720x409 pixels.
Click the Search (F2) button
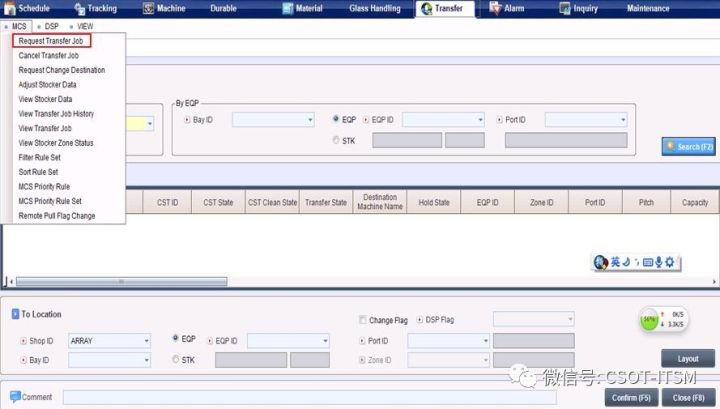point(688,147)
